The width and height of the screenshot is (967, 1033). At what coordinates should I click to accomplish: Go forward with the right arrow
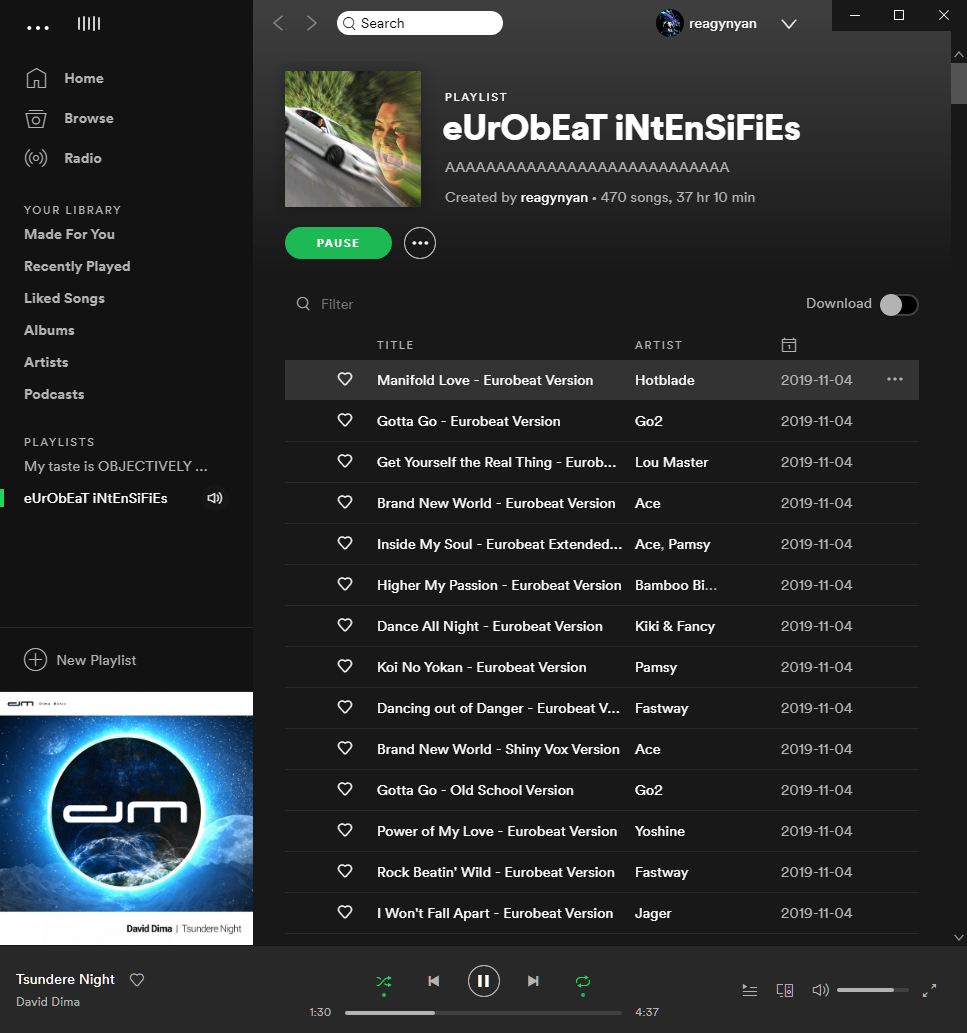312,23
